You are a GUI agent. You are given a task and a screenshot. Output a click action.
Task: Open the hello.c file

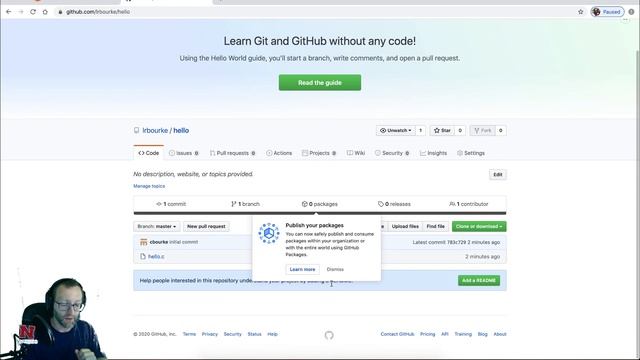click(x=156, y=256)
